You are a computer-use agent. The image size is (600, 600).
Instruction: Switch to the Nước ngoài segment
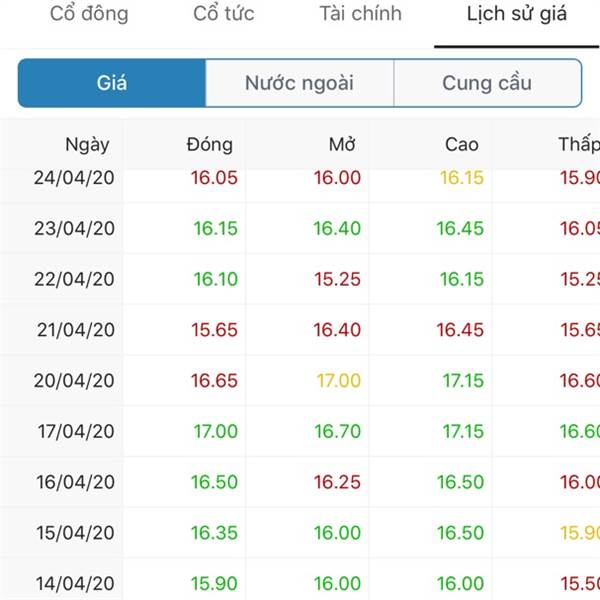tap(299, 83)
